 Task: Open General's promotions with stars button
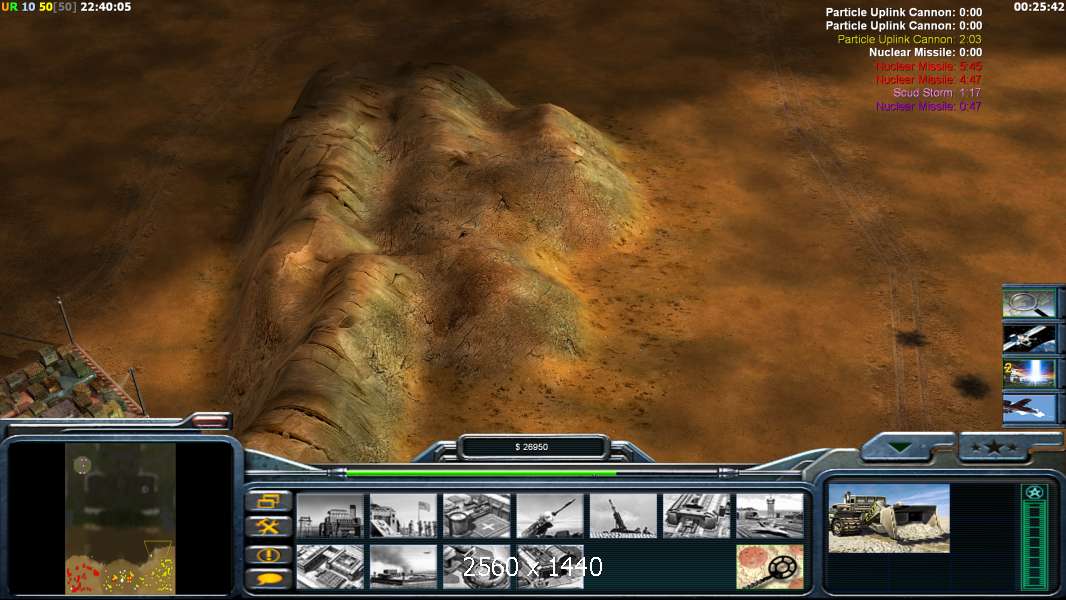(x=994, y=447)
